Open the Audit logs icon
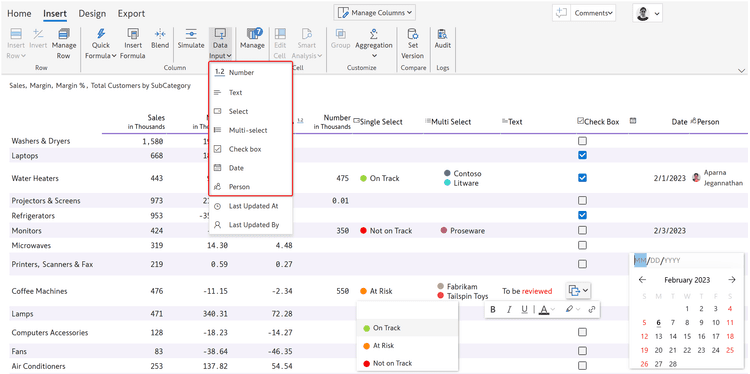Image resolution: width=750 pixels, height=374 pixels. [x=442, y=34]
